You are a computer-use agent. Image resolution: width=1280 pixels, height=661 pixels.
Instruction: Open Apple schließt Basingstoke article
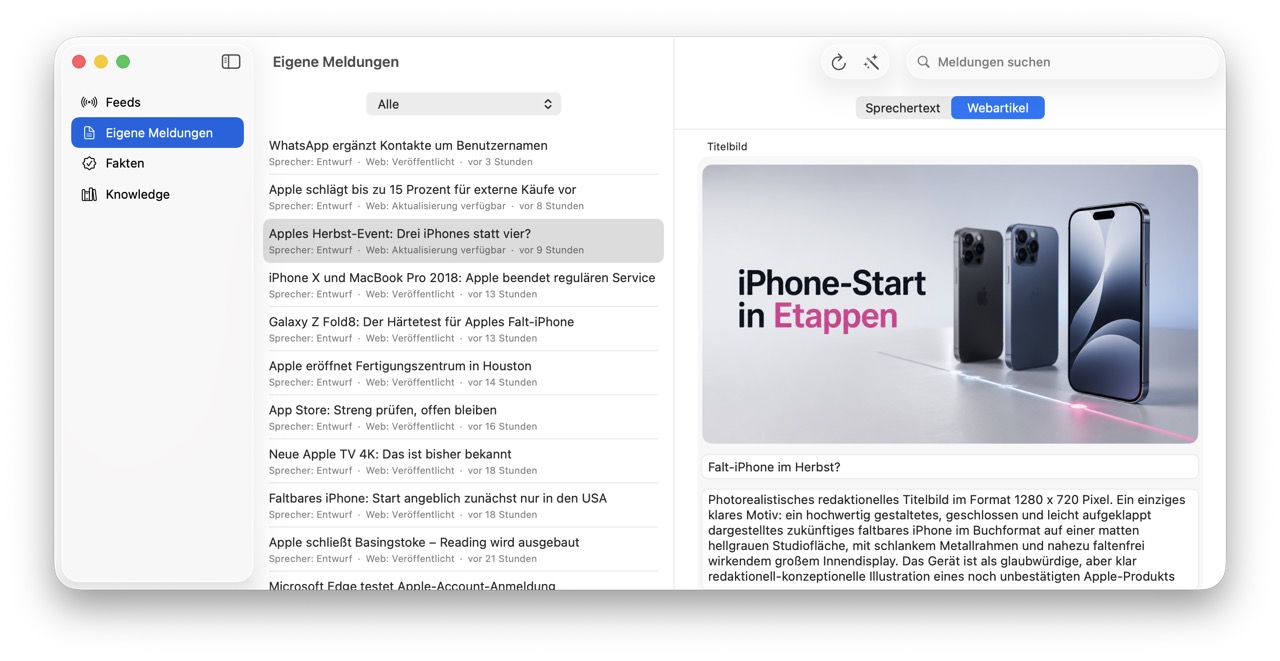463,549
